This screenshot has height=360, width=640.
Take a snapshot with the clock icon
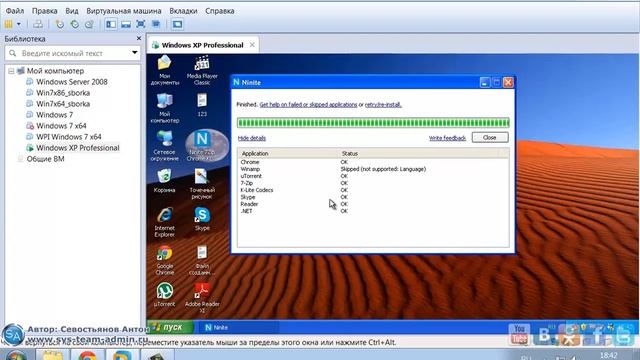(x=60, y=24)
